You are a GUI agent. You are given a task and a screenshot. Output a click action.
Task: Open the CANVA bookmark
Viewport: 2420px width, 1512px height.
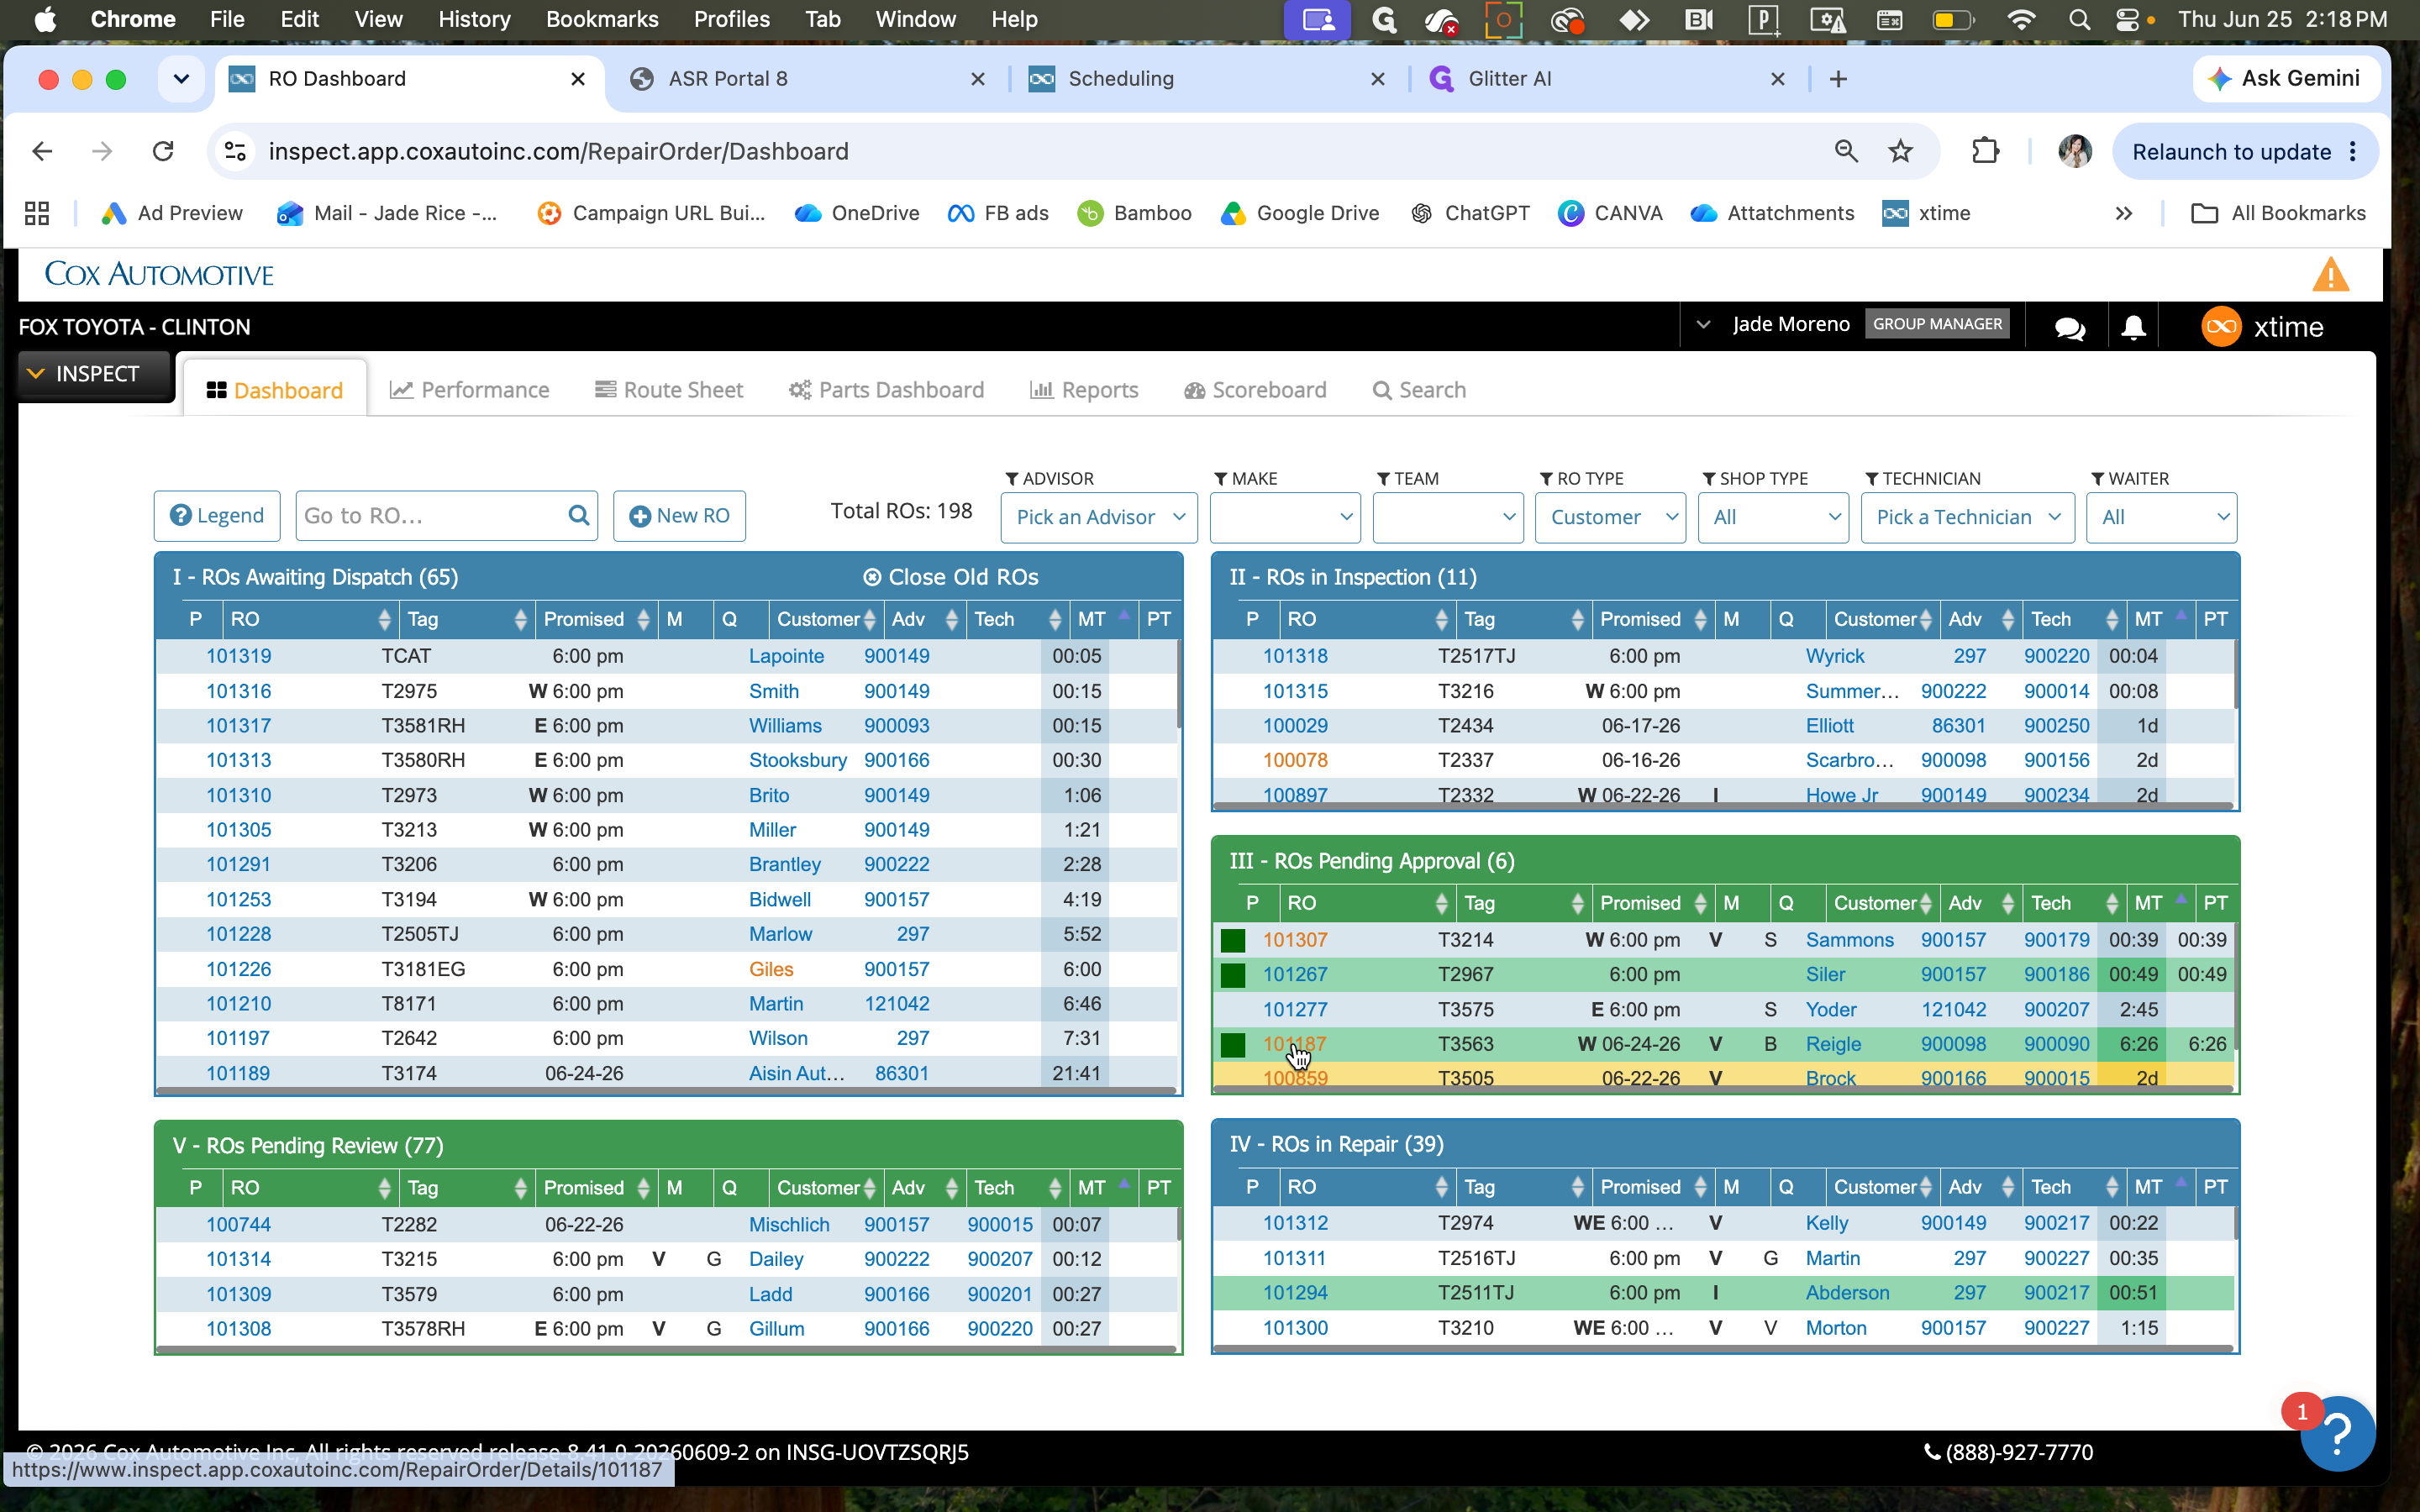coord(1610,213)
